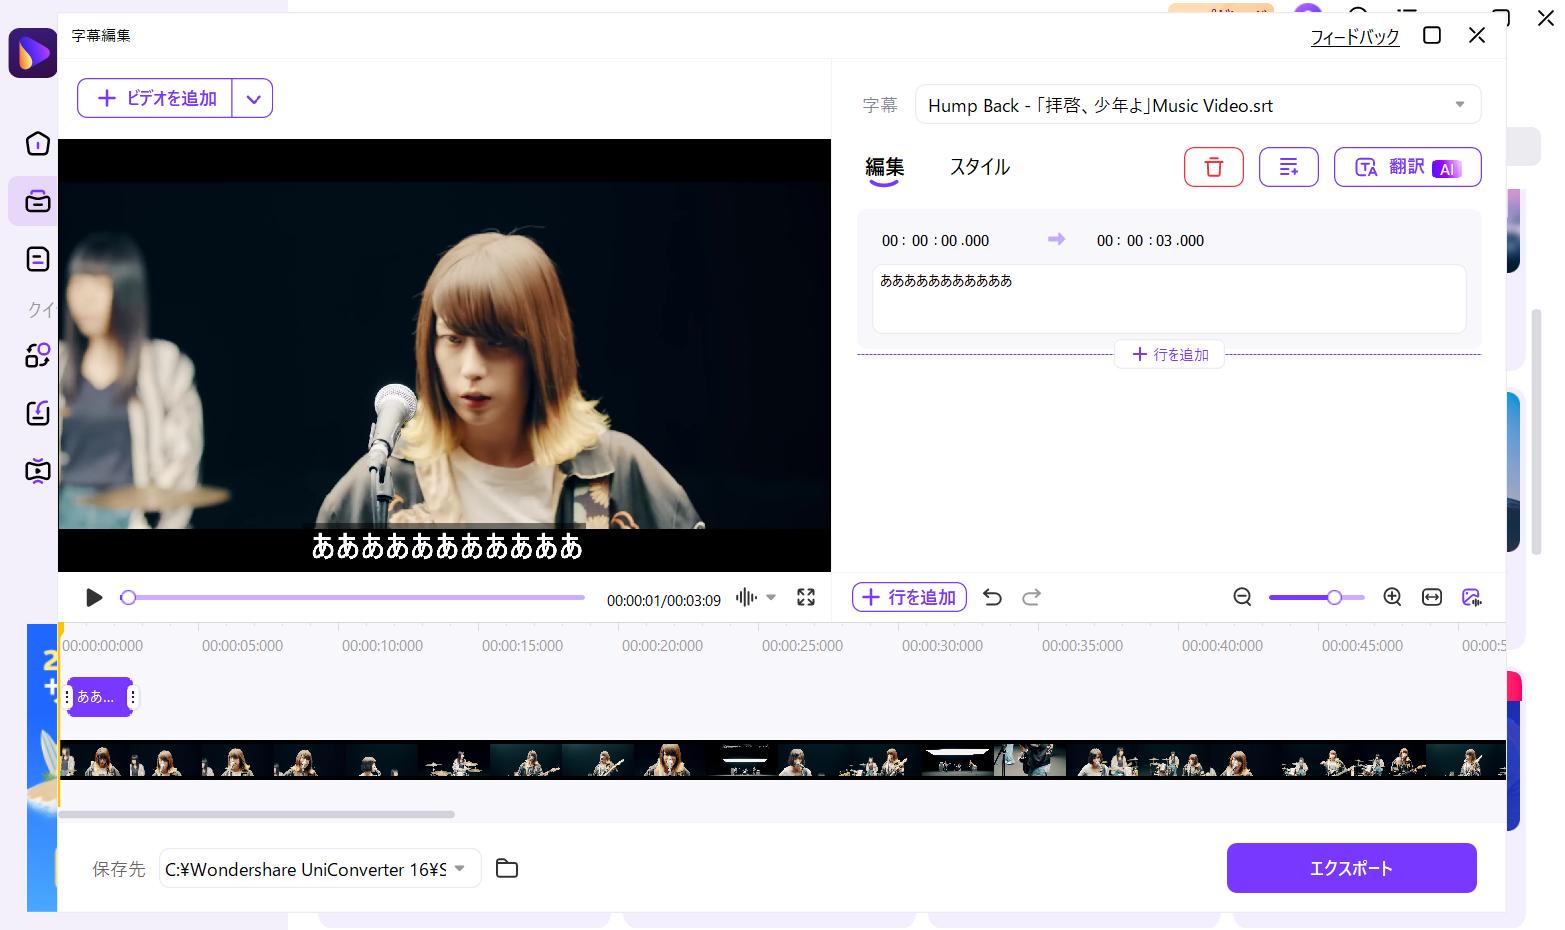Click the 00:00:10:000 mark on the timeline ruler
This screenshot has height=930, width=1565.
(382, 646)
